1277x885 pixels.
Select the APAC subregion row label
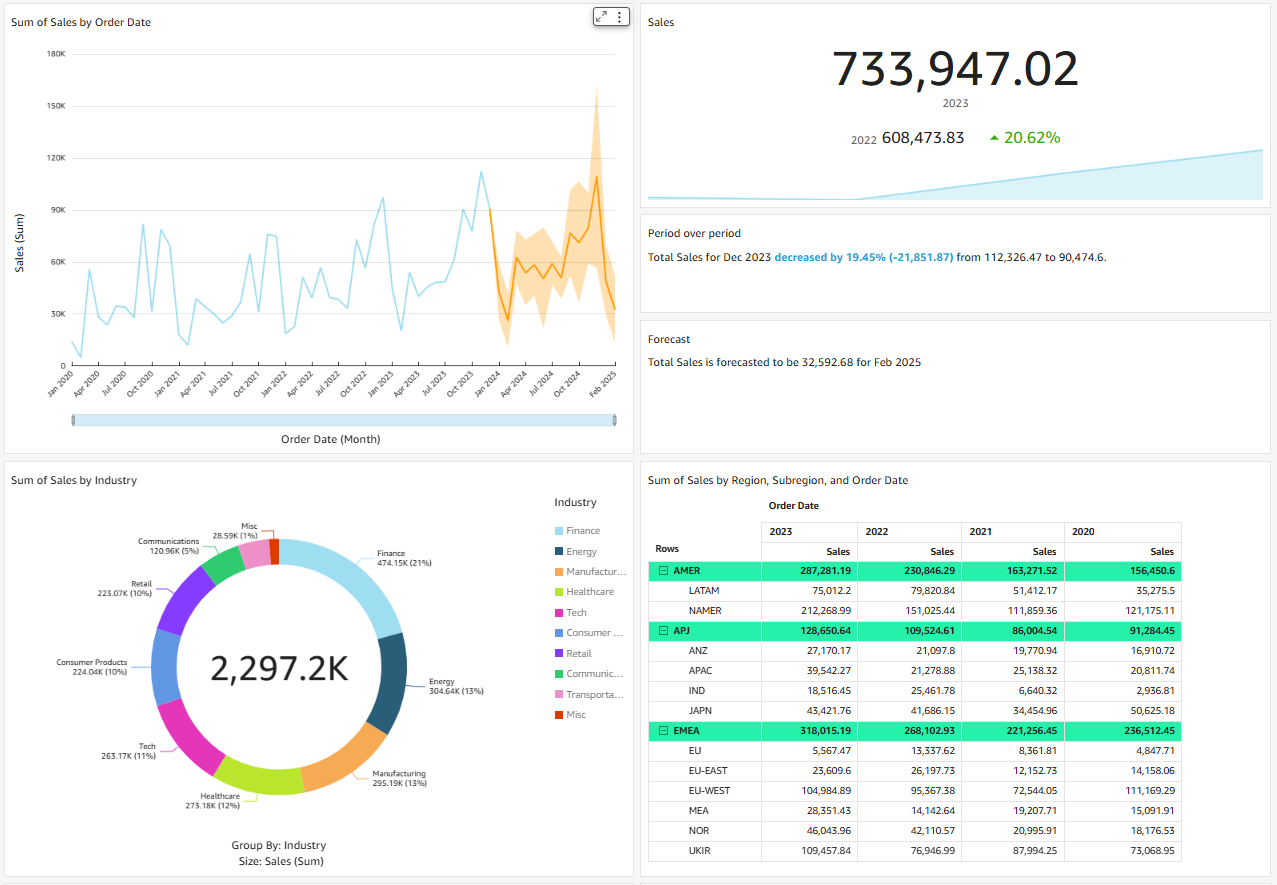[701, 671]
